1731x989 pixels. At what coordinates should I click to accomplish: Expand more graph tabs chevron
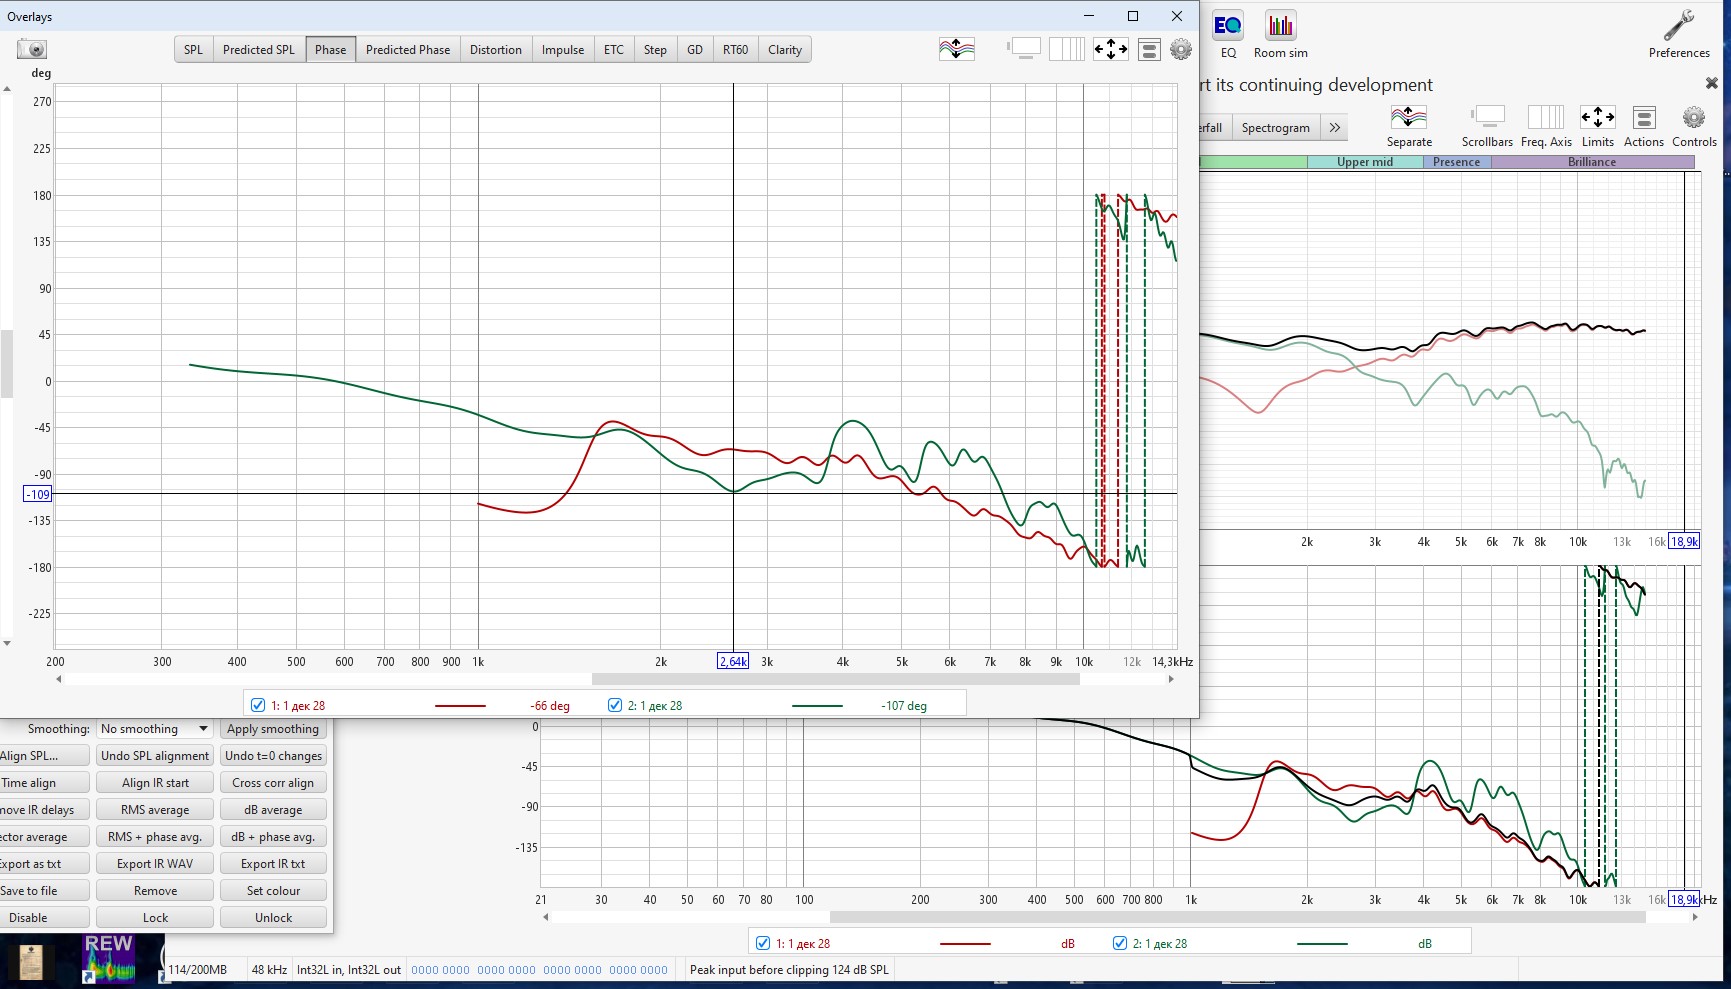point(1334,128)
